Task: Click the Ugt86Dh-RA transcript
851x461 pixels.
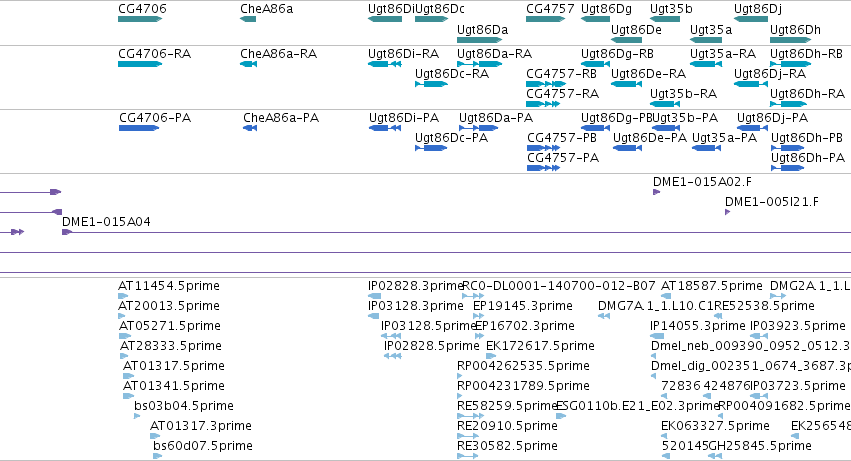Action: coord(789,104)
